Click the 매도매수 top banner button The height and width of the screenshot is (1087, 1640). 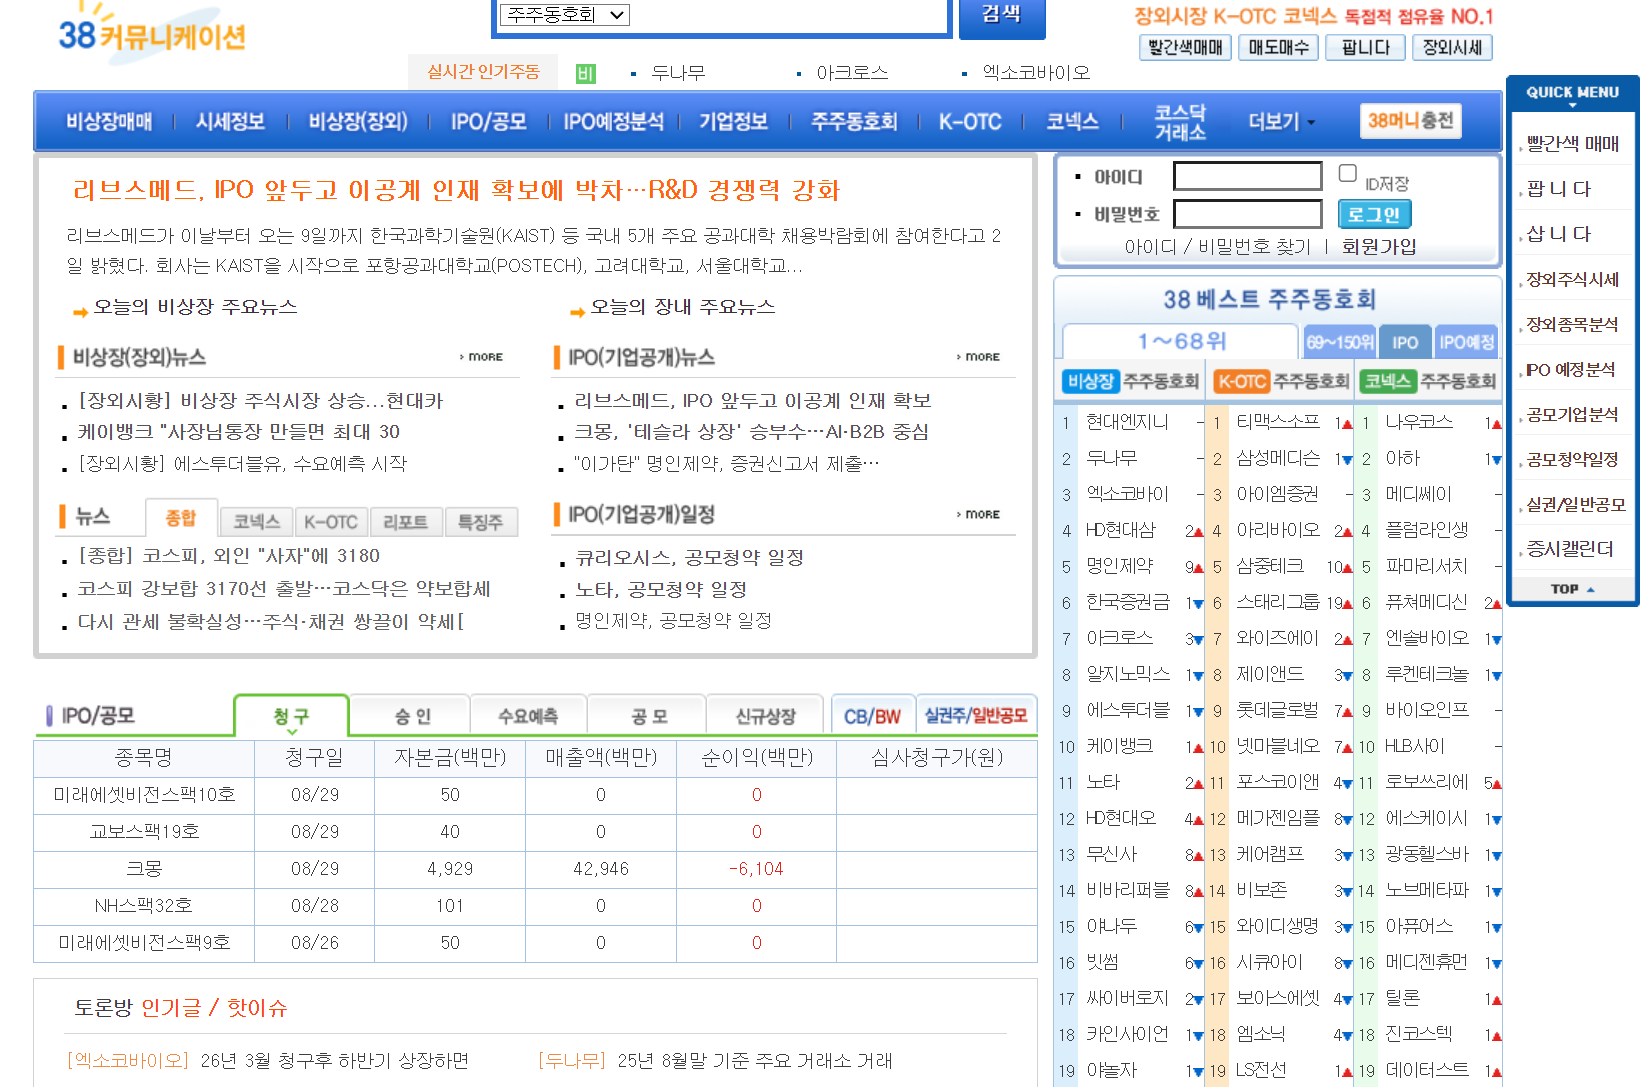click(1278, 47)
